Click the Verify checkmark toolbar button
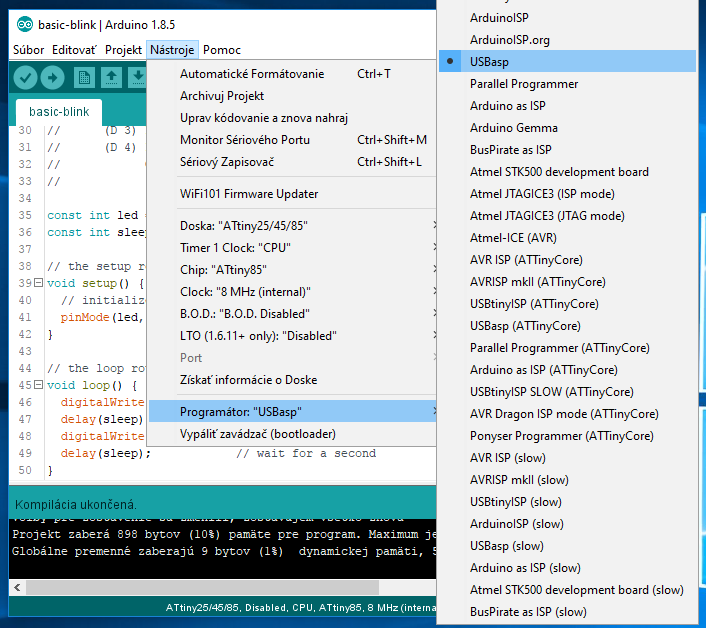 coord(25,77)
